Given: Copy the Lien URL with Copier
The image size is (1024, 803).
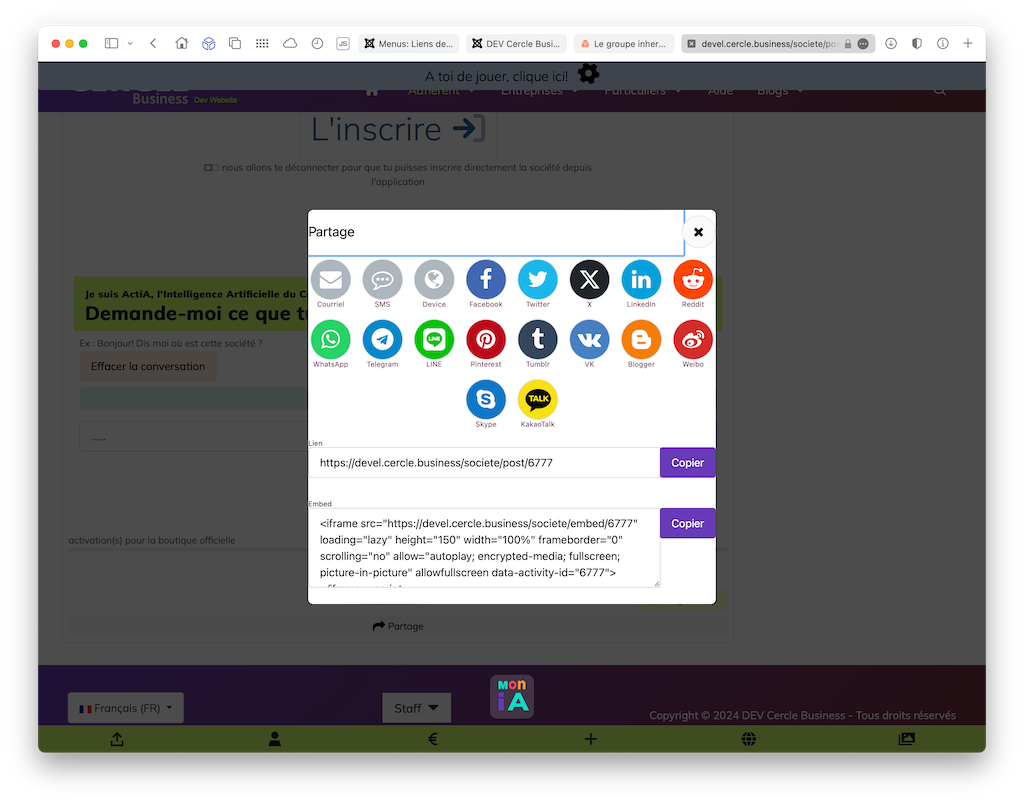Looking at the screenshot, I should point(688,463).
